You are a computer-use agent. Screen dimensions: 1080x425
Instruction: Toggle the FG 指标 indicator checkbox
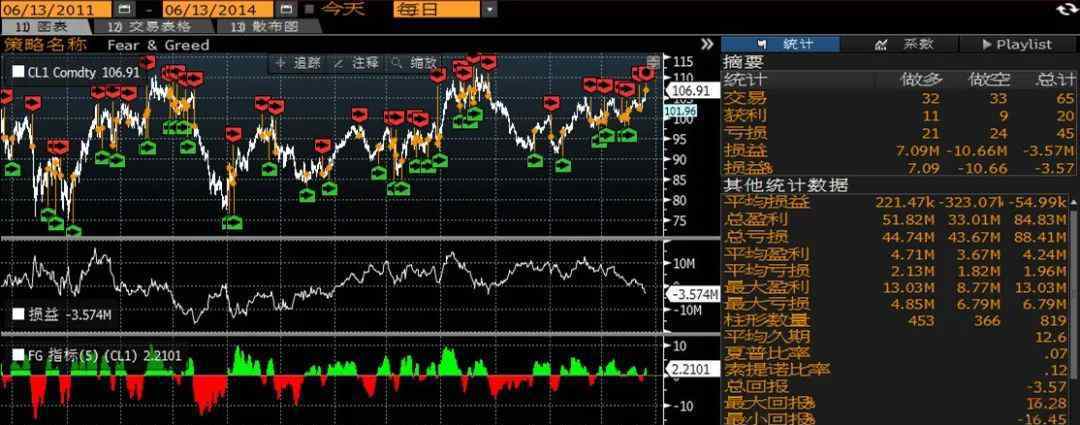point(17,354)
